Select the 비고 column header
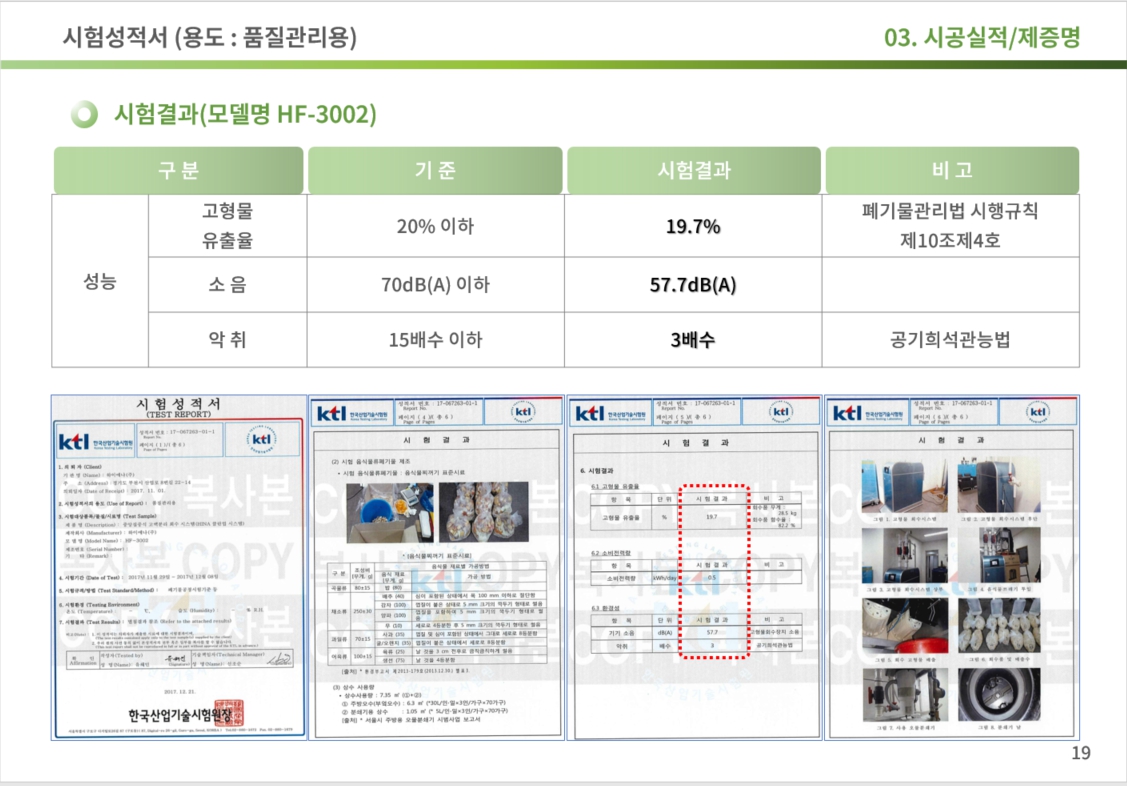The image size is (1127, 786). pyautogui.click(x=951, y=170)
